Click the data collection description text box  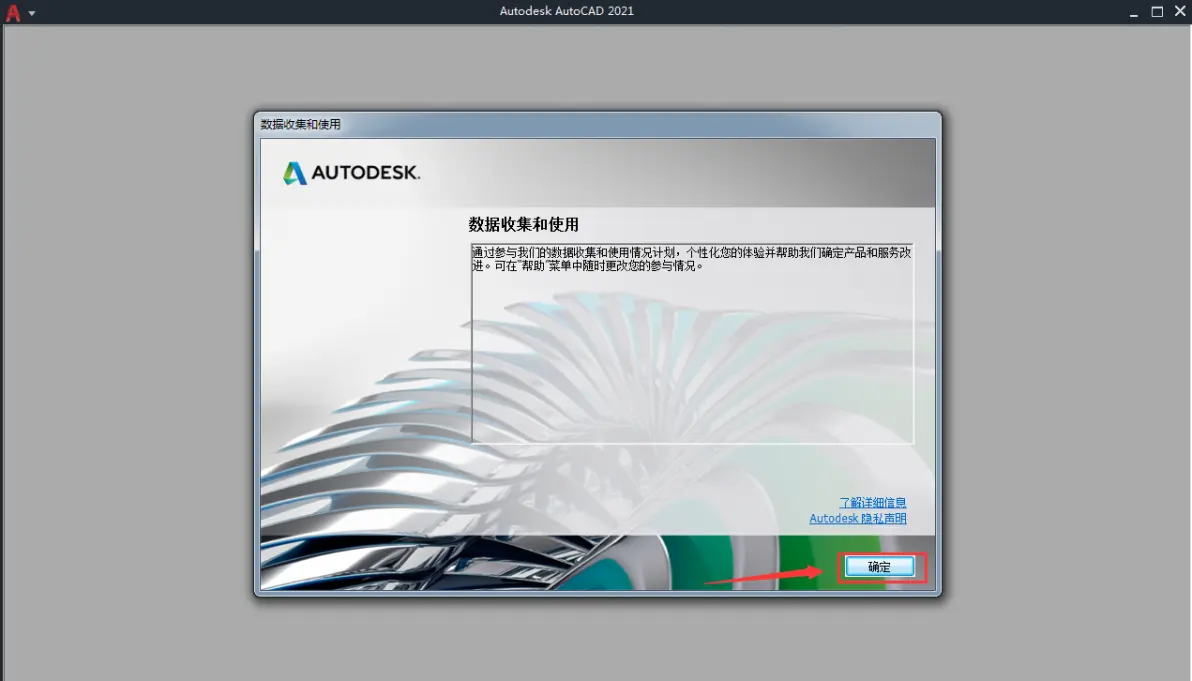(692, 343)
